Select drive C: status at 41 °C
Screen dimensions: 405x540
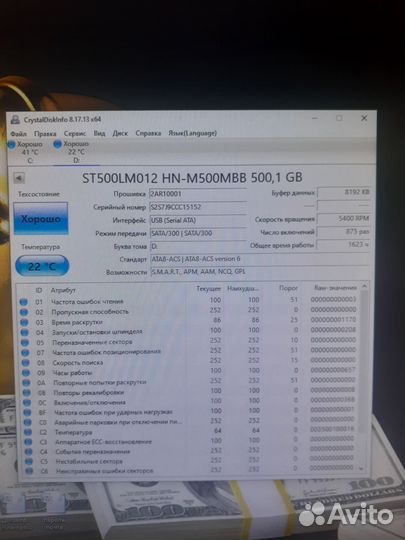click(x=26, y=152)
